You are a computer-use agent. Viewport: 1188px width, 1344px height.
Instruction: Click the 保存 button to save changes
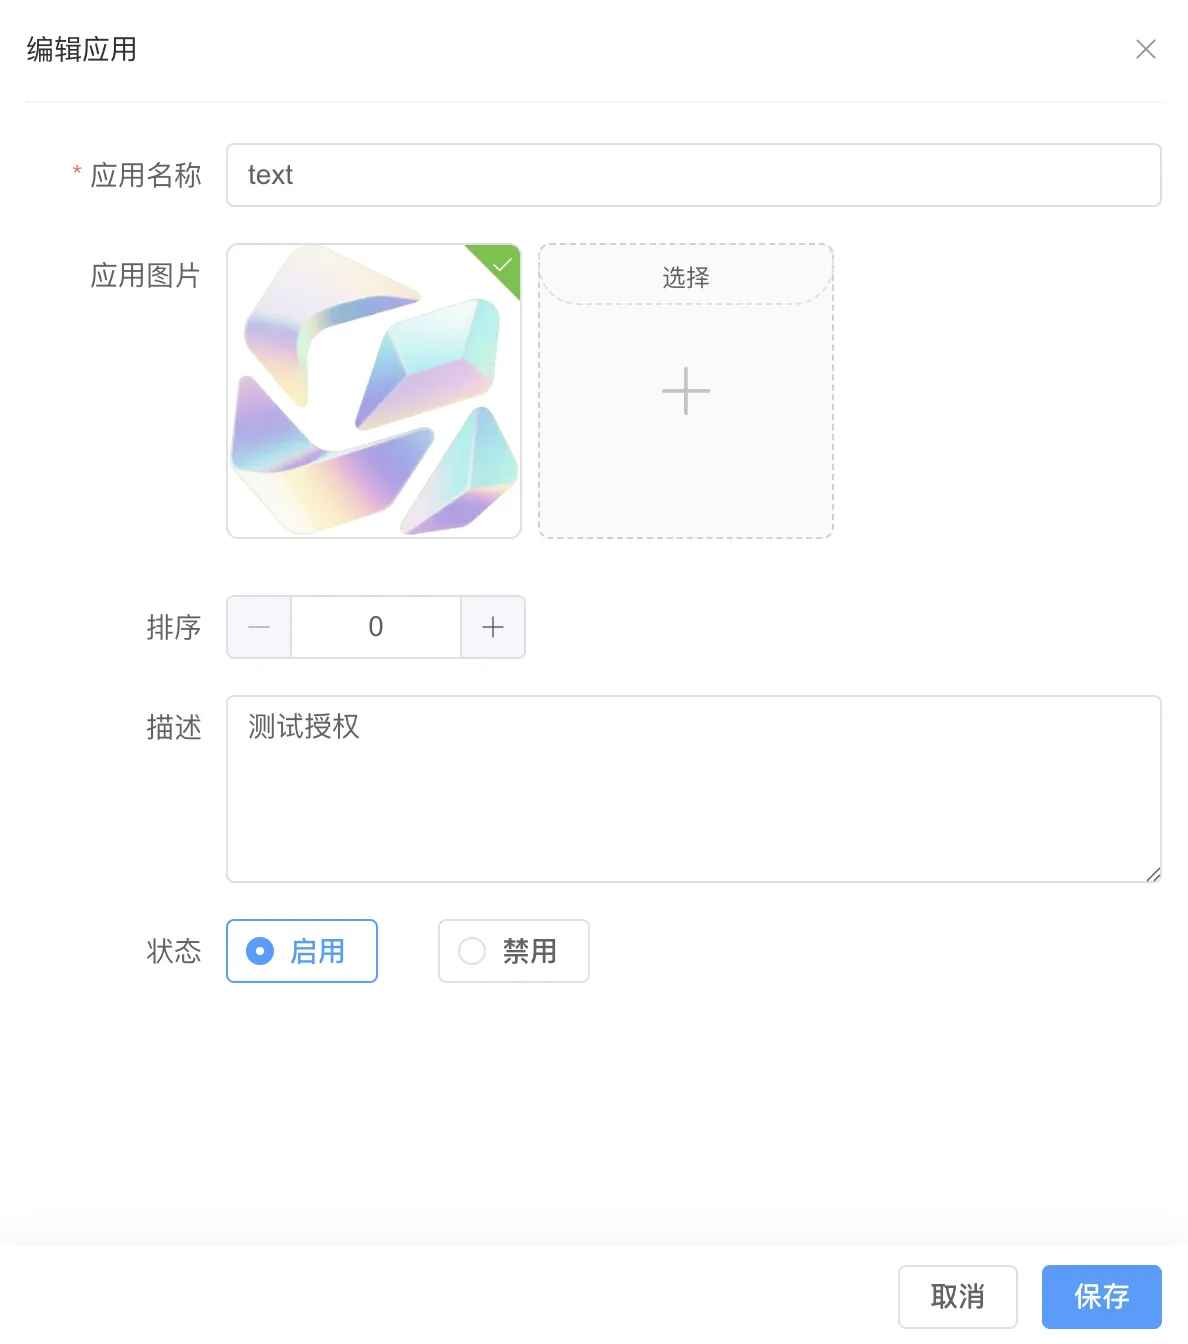1101,1296
